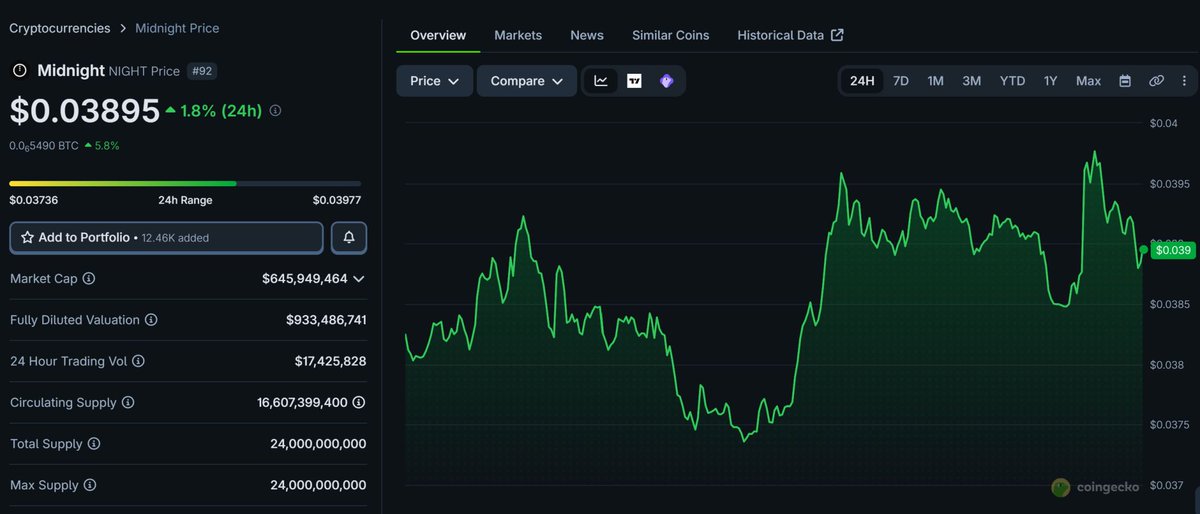Click the #92 rank badge

[x=200, y=71]
